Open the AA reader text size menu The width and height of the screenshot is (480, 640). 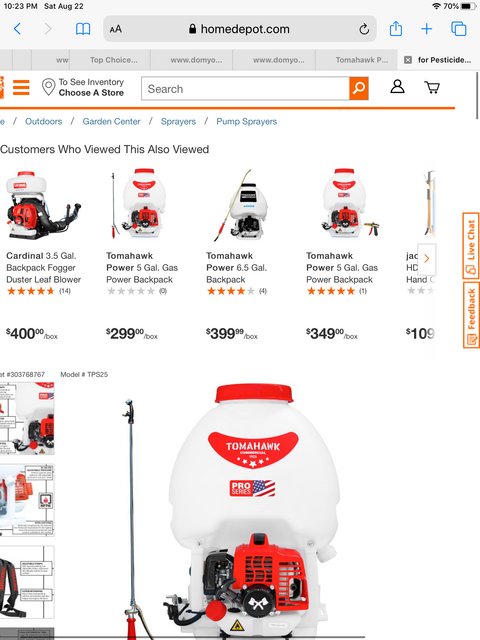coord(116,29)
